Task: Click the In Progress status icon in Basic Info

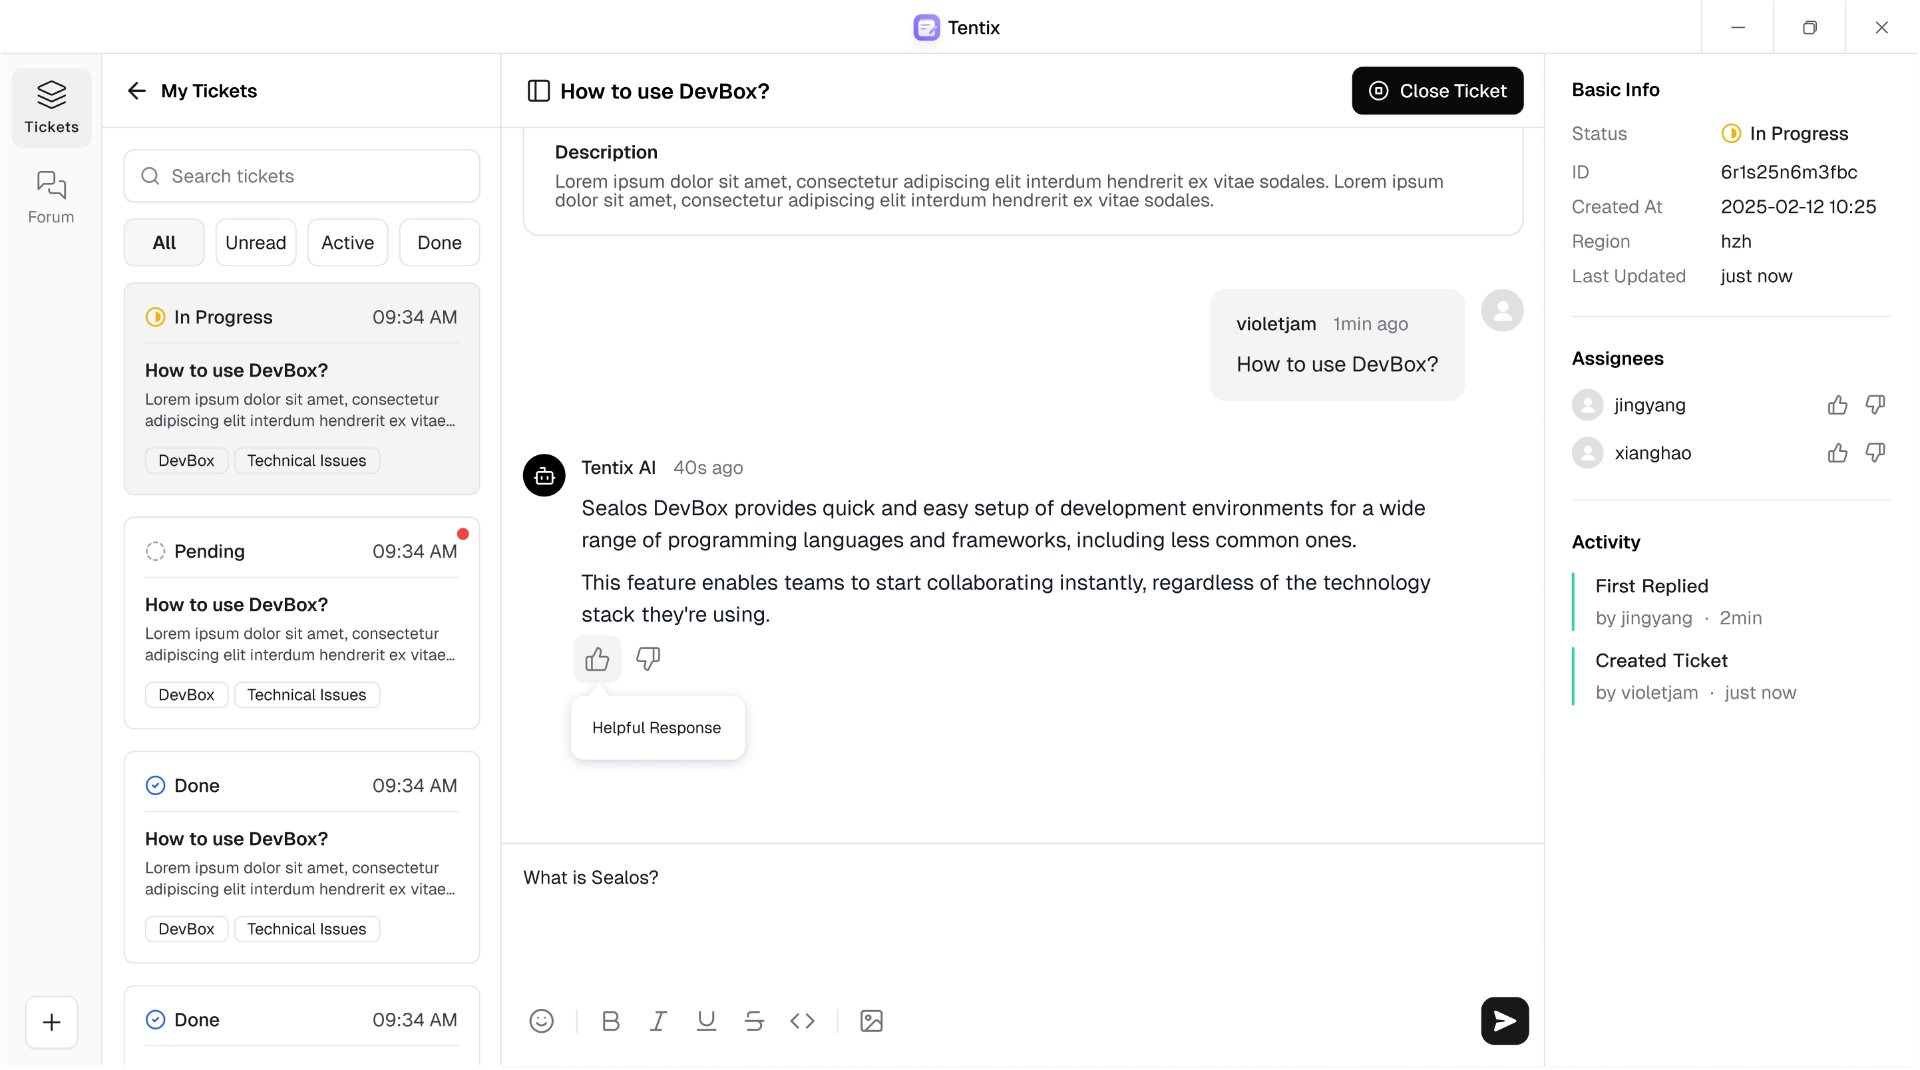Action: pyautogui.click(x=1731, y=134)
